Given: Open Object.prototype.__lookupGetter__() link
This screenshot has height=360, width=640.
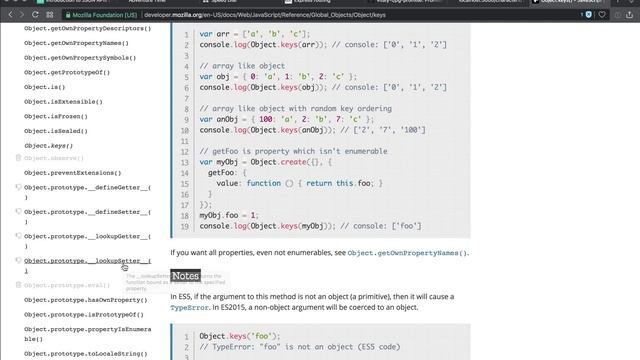Looking at the screenshot, I should 87,241.
